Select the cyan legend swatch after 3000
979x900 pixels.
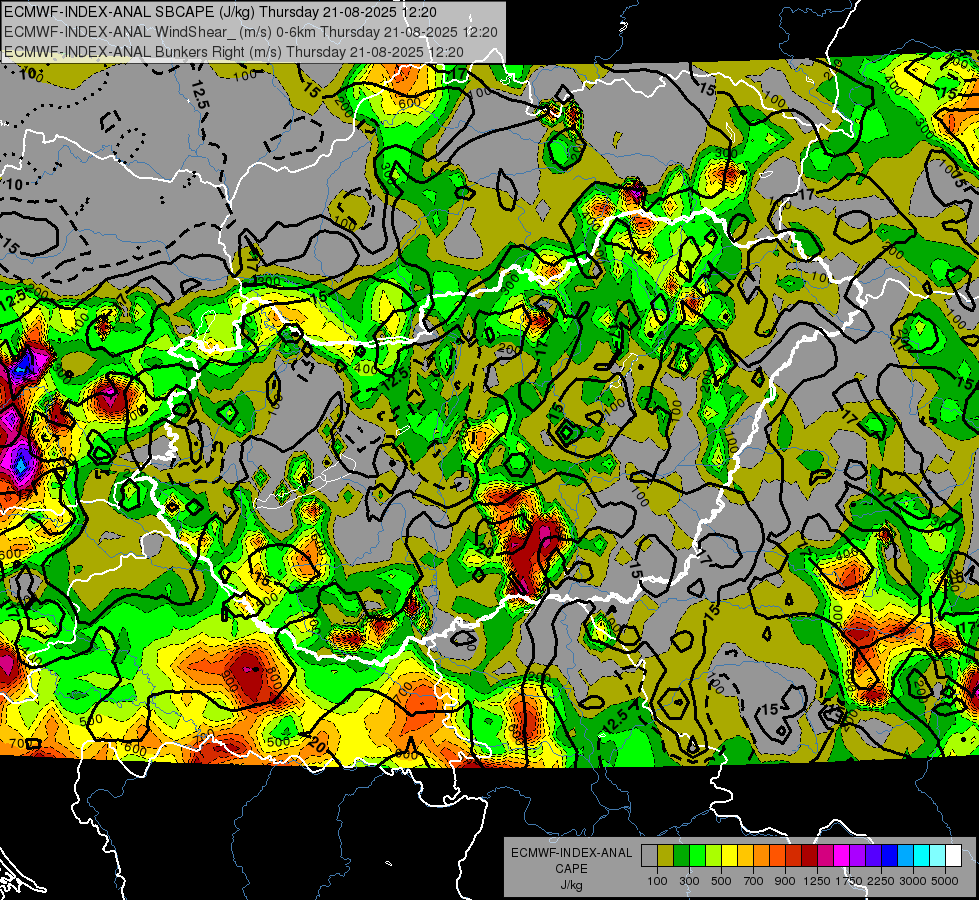(922, 856)
